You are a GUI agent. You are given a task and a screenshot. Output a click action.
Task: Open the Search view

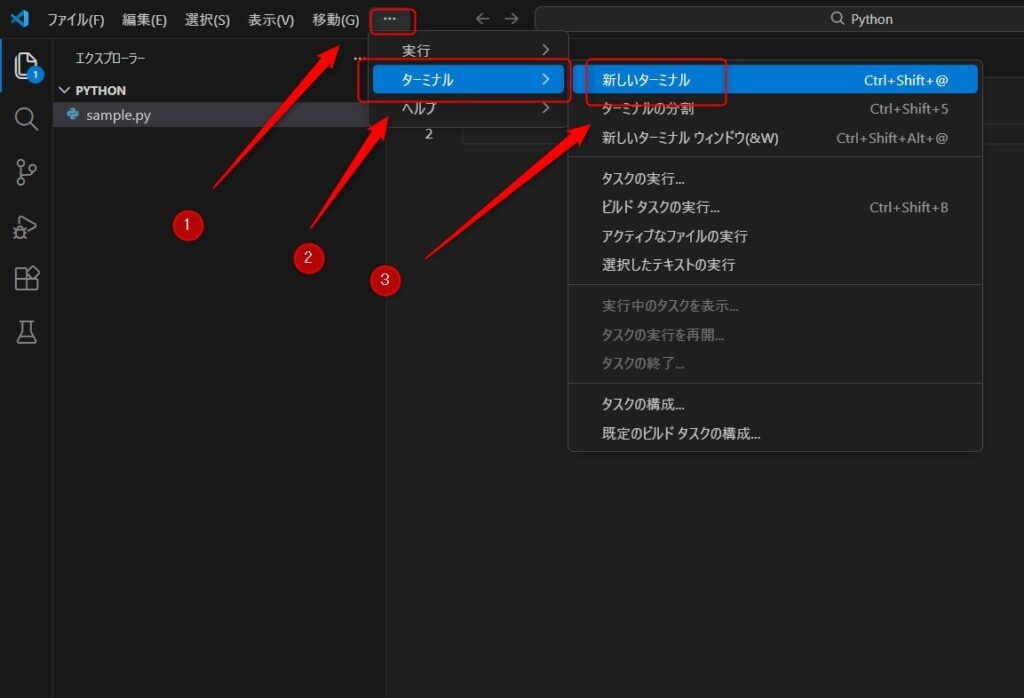click(26, 117)
